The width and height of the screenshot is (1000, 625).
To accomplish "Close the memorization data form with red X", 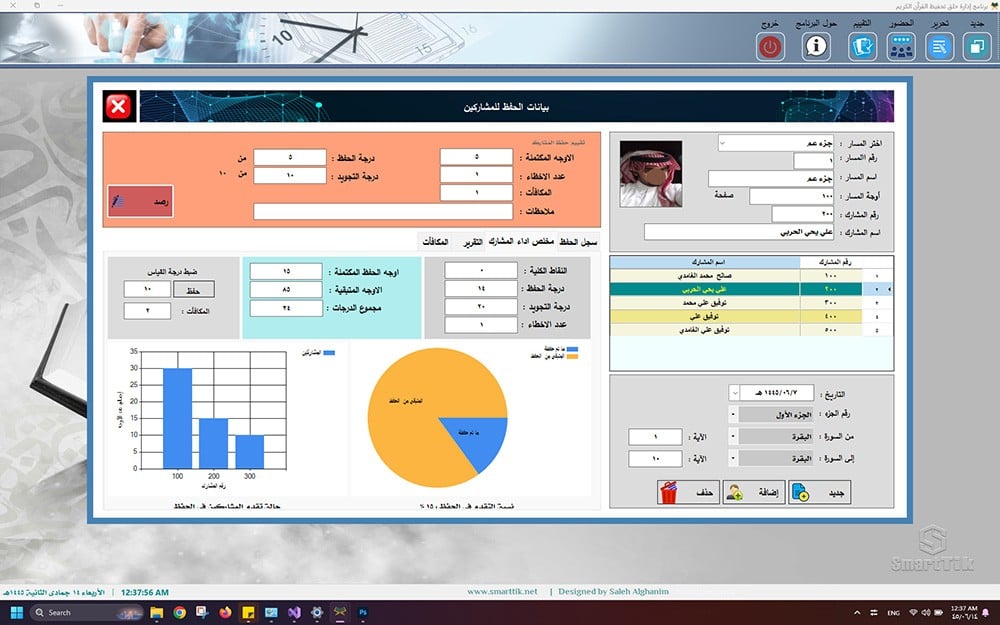I will [118, 106].
